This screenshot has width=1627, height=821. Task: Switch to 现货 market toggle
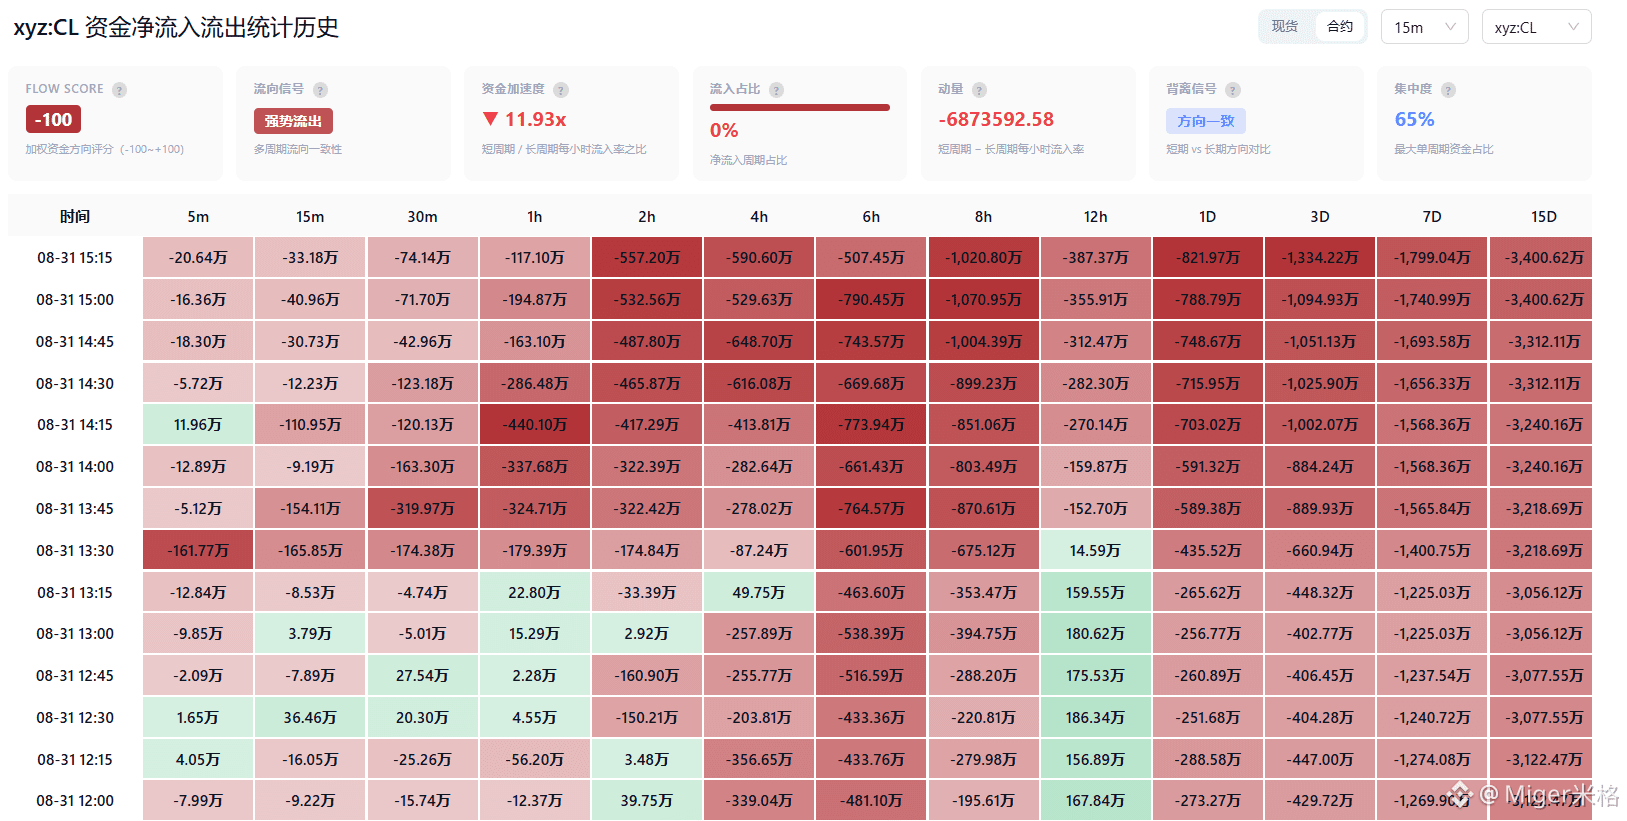pyautogui.click(x=1285, y=27)
